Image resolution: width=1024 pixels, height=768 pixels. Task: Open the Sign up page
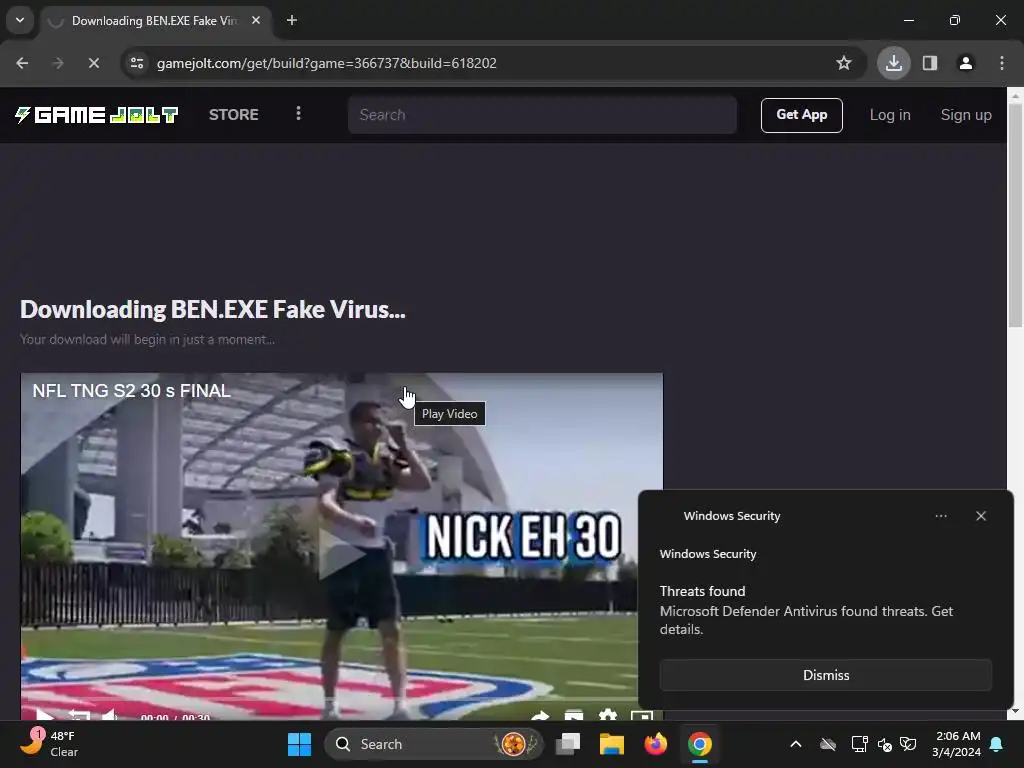coord(966,115)
